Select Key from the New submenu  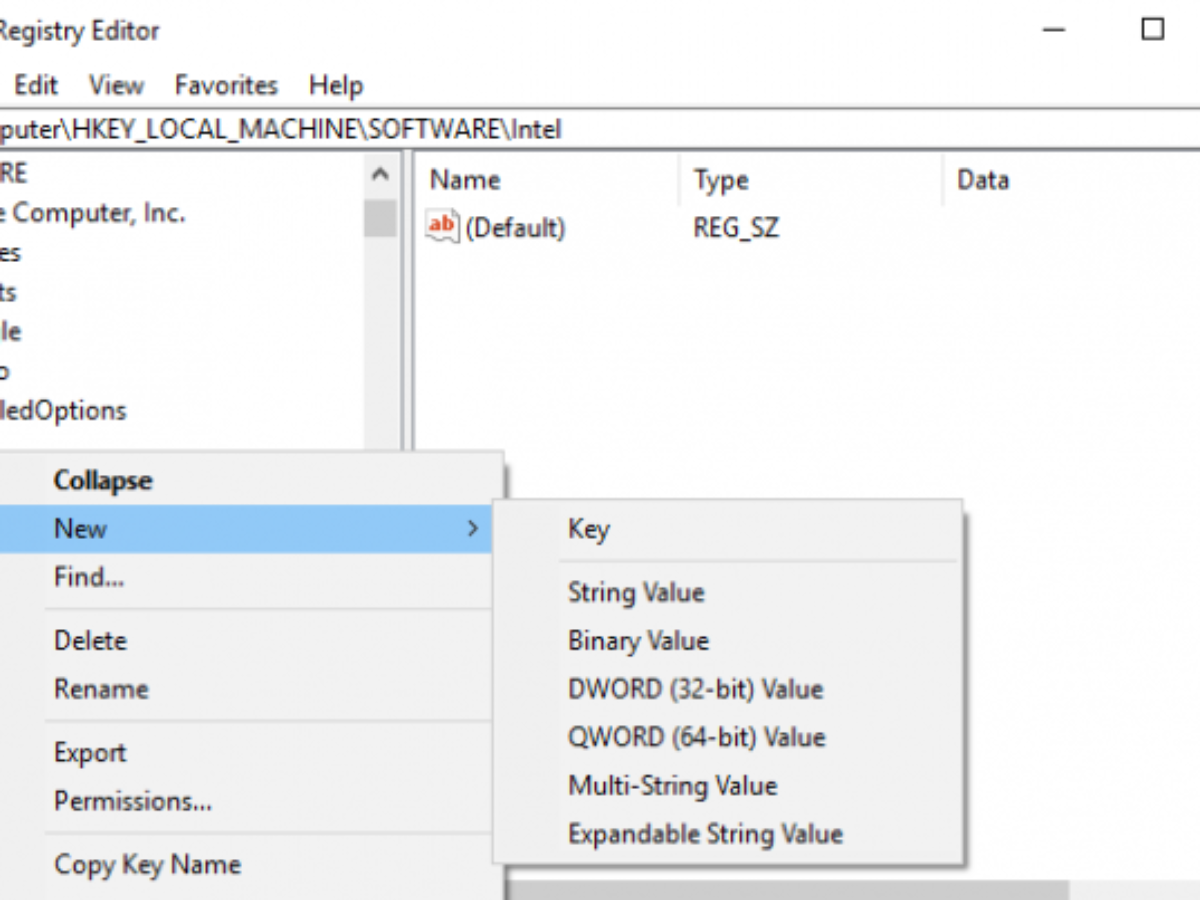(x=589, y=529)
